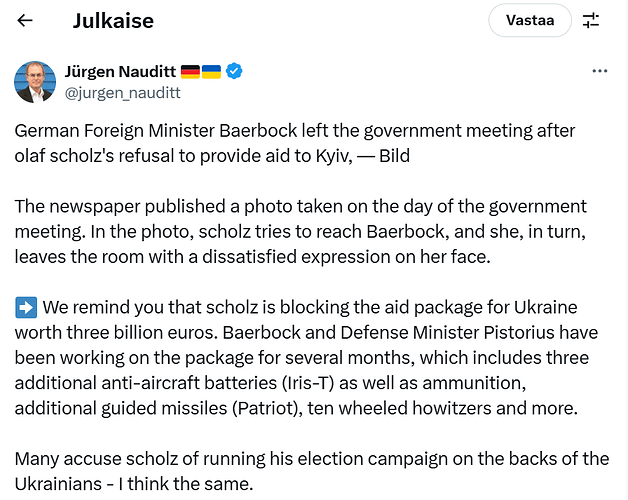Click the Ukrainian flag emoji
The height and width of the screenshot is (500, 628).
[211, 72]
